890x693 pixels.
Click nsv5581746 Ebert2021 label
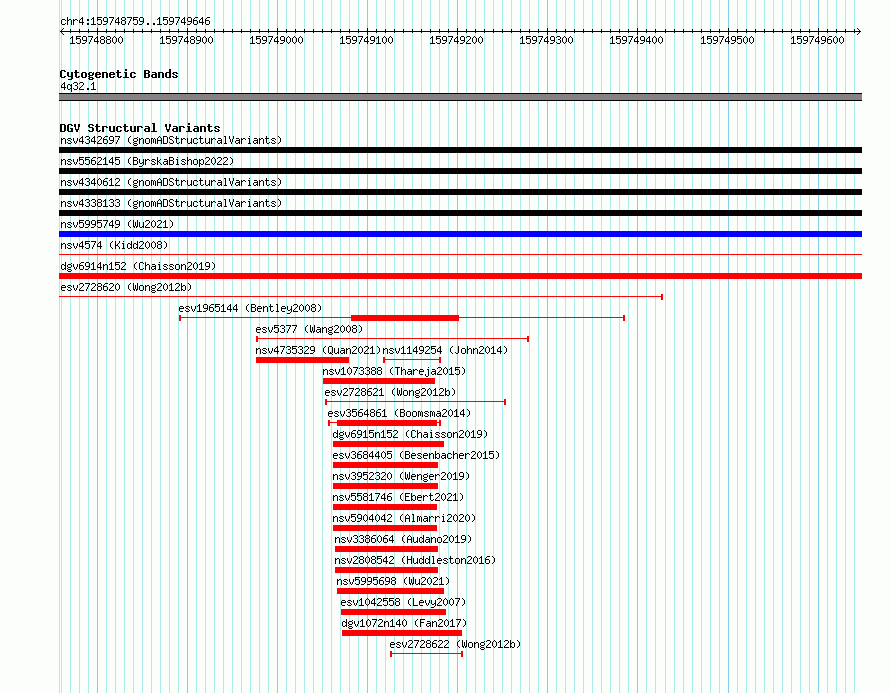398,497
